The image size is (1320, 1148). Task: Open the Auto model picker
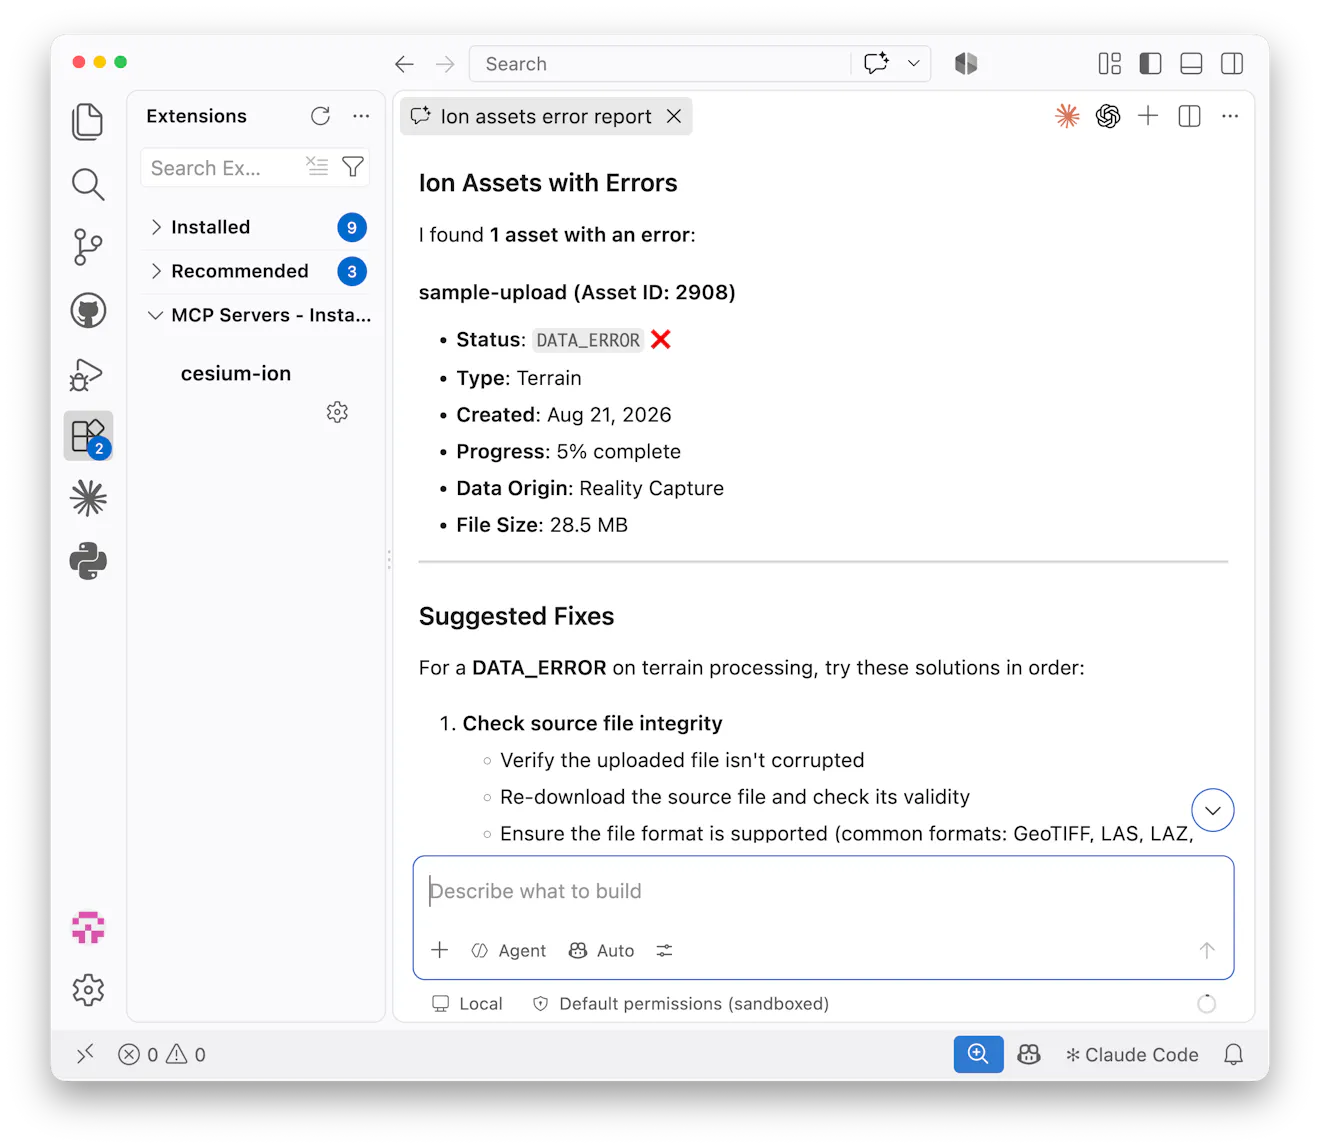coord(602,950)
